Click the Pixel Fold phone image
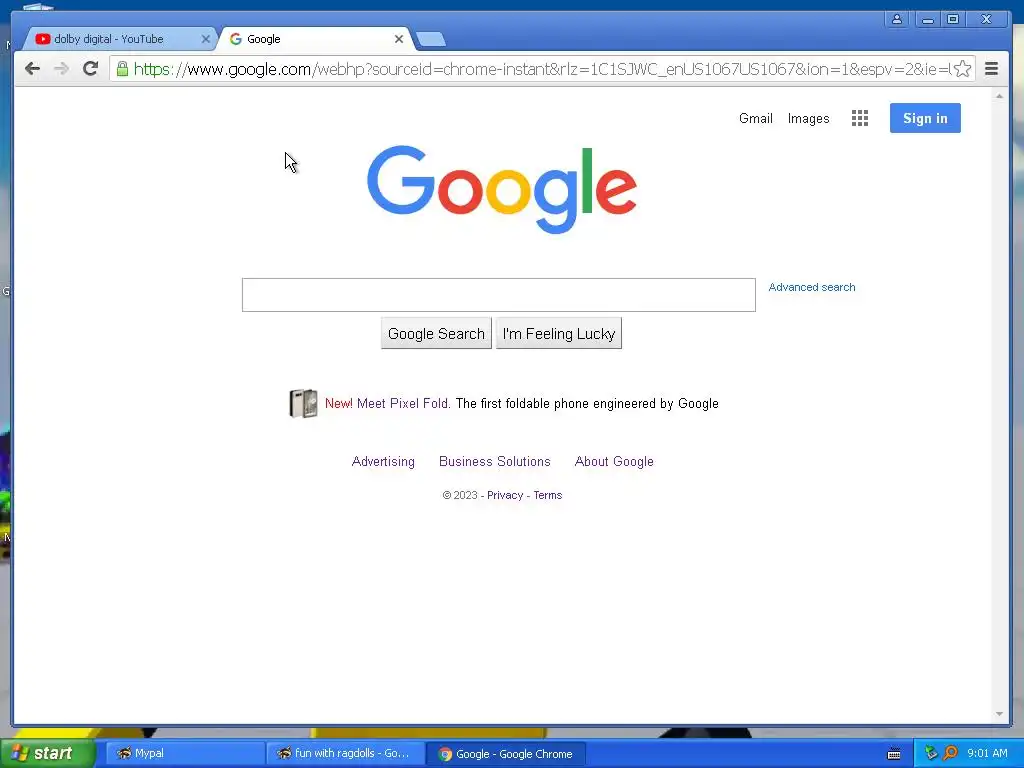This screenshot has width=1024, height=768. tap(303, 403)
